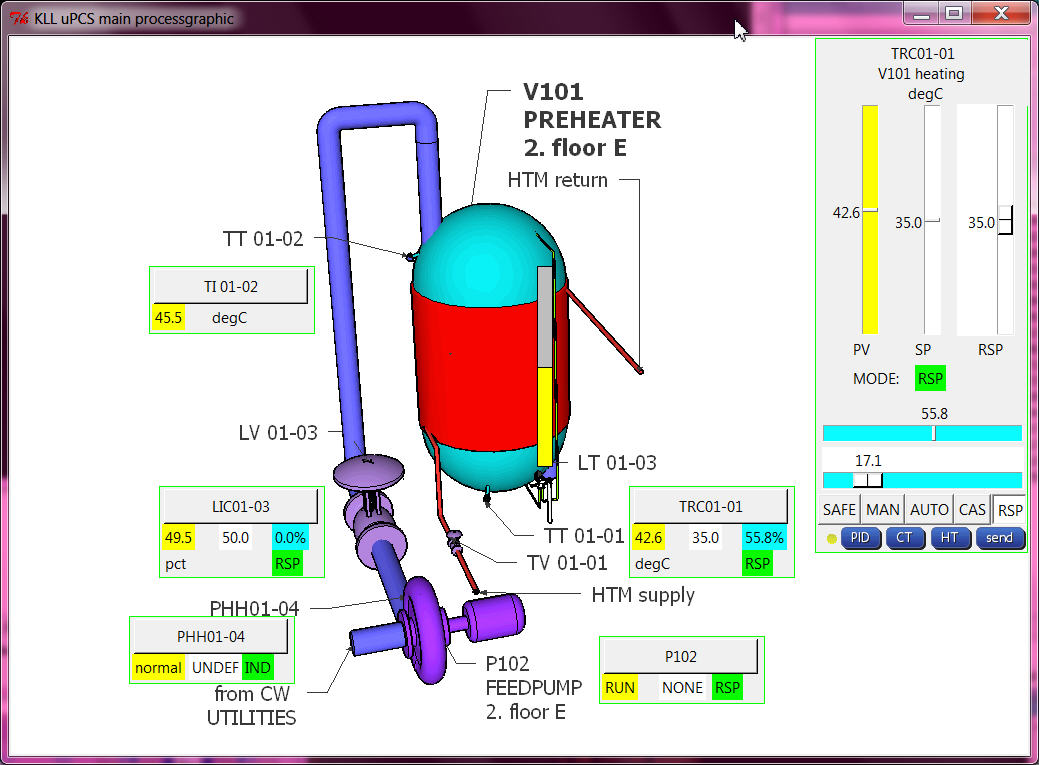Set controller mode to MAN

(x=883, y=509)
